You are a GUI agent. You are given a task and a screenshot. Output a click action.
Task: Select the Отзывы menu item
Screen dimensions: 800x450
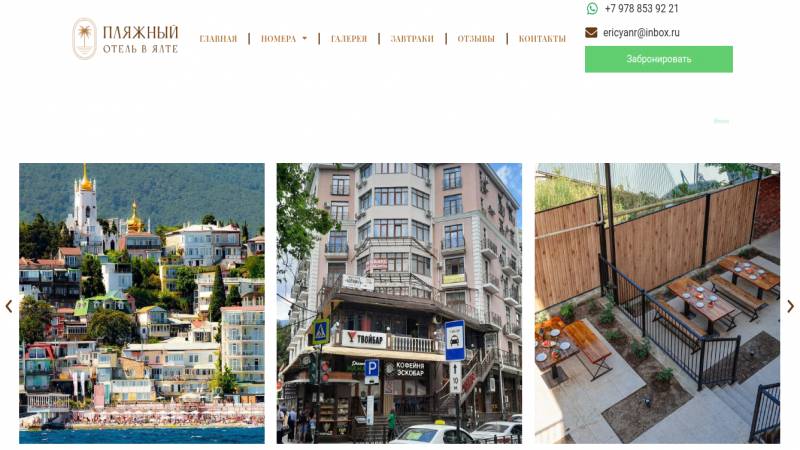[x=476, y=39]
